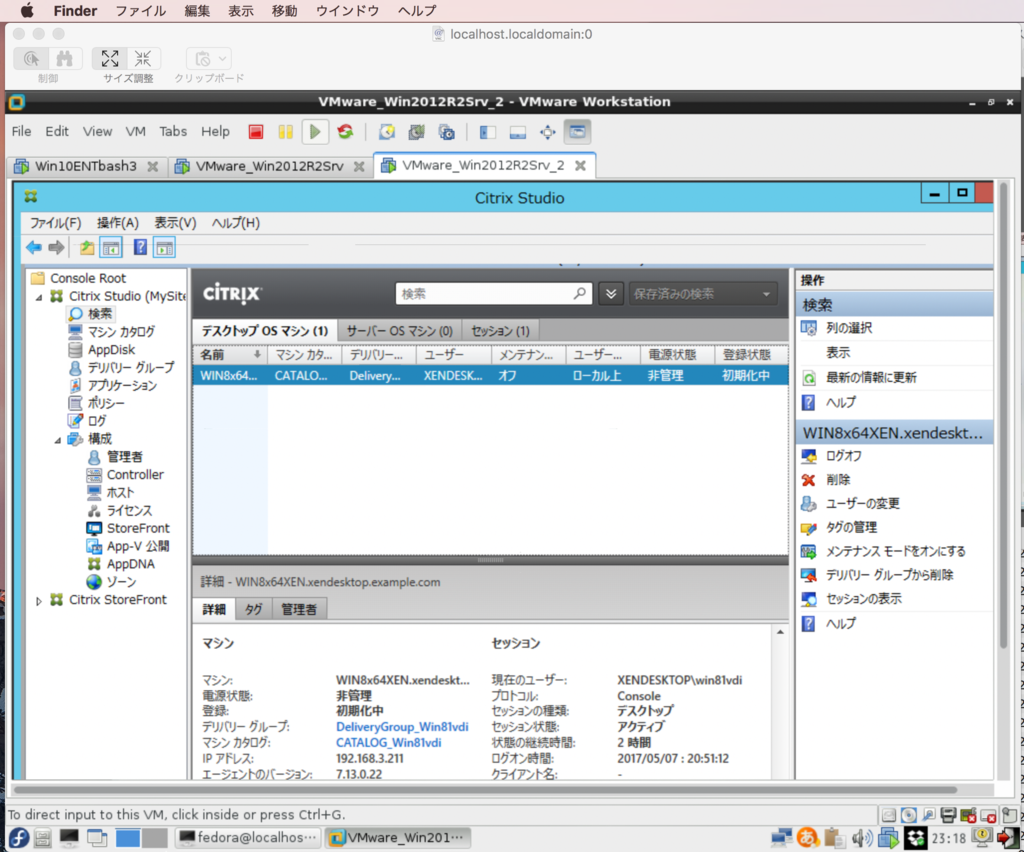Collapse the Citrix Studio (MySite) tree node

tap(39, 297)
